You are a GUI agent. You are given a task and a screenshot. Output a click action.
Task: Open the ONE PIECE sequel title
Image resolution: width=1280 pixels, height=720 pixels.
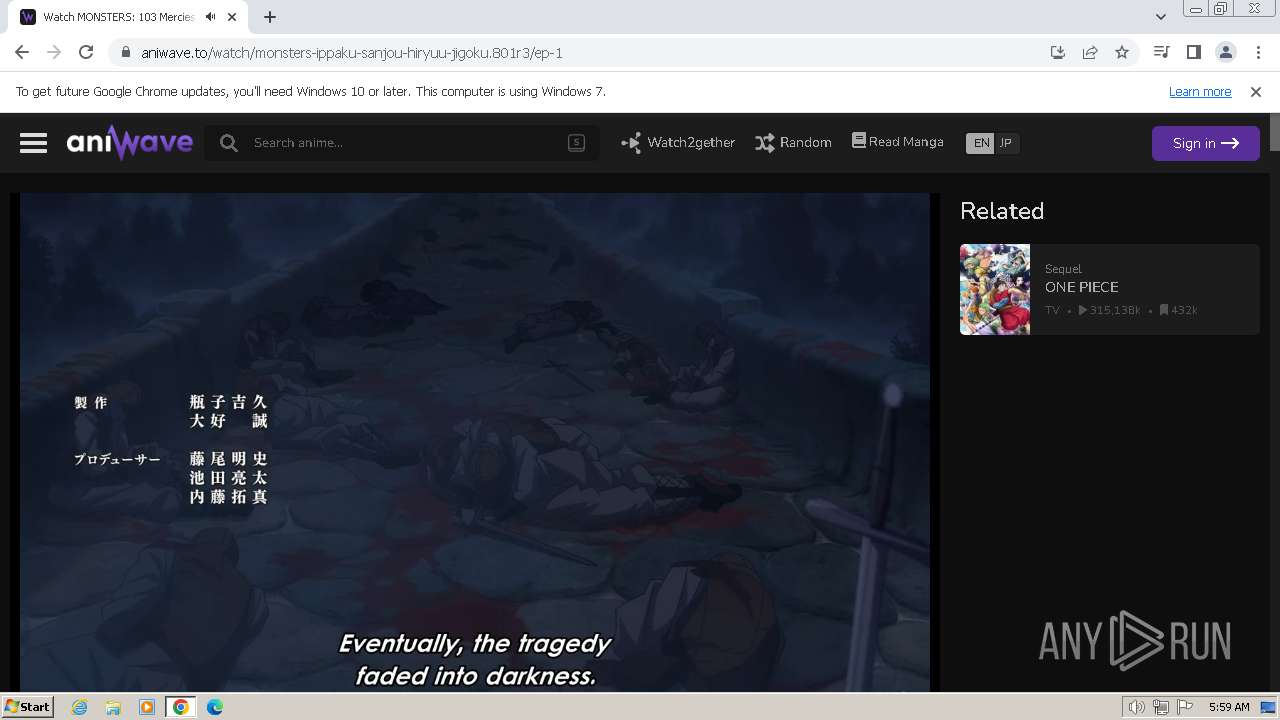click(x=1082, y=287)
